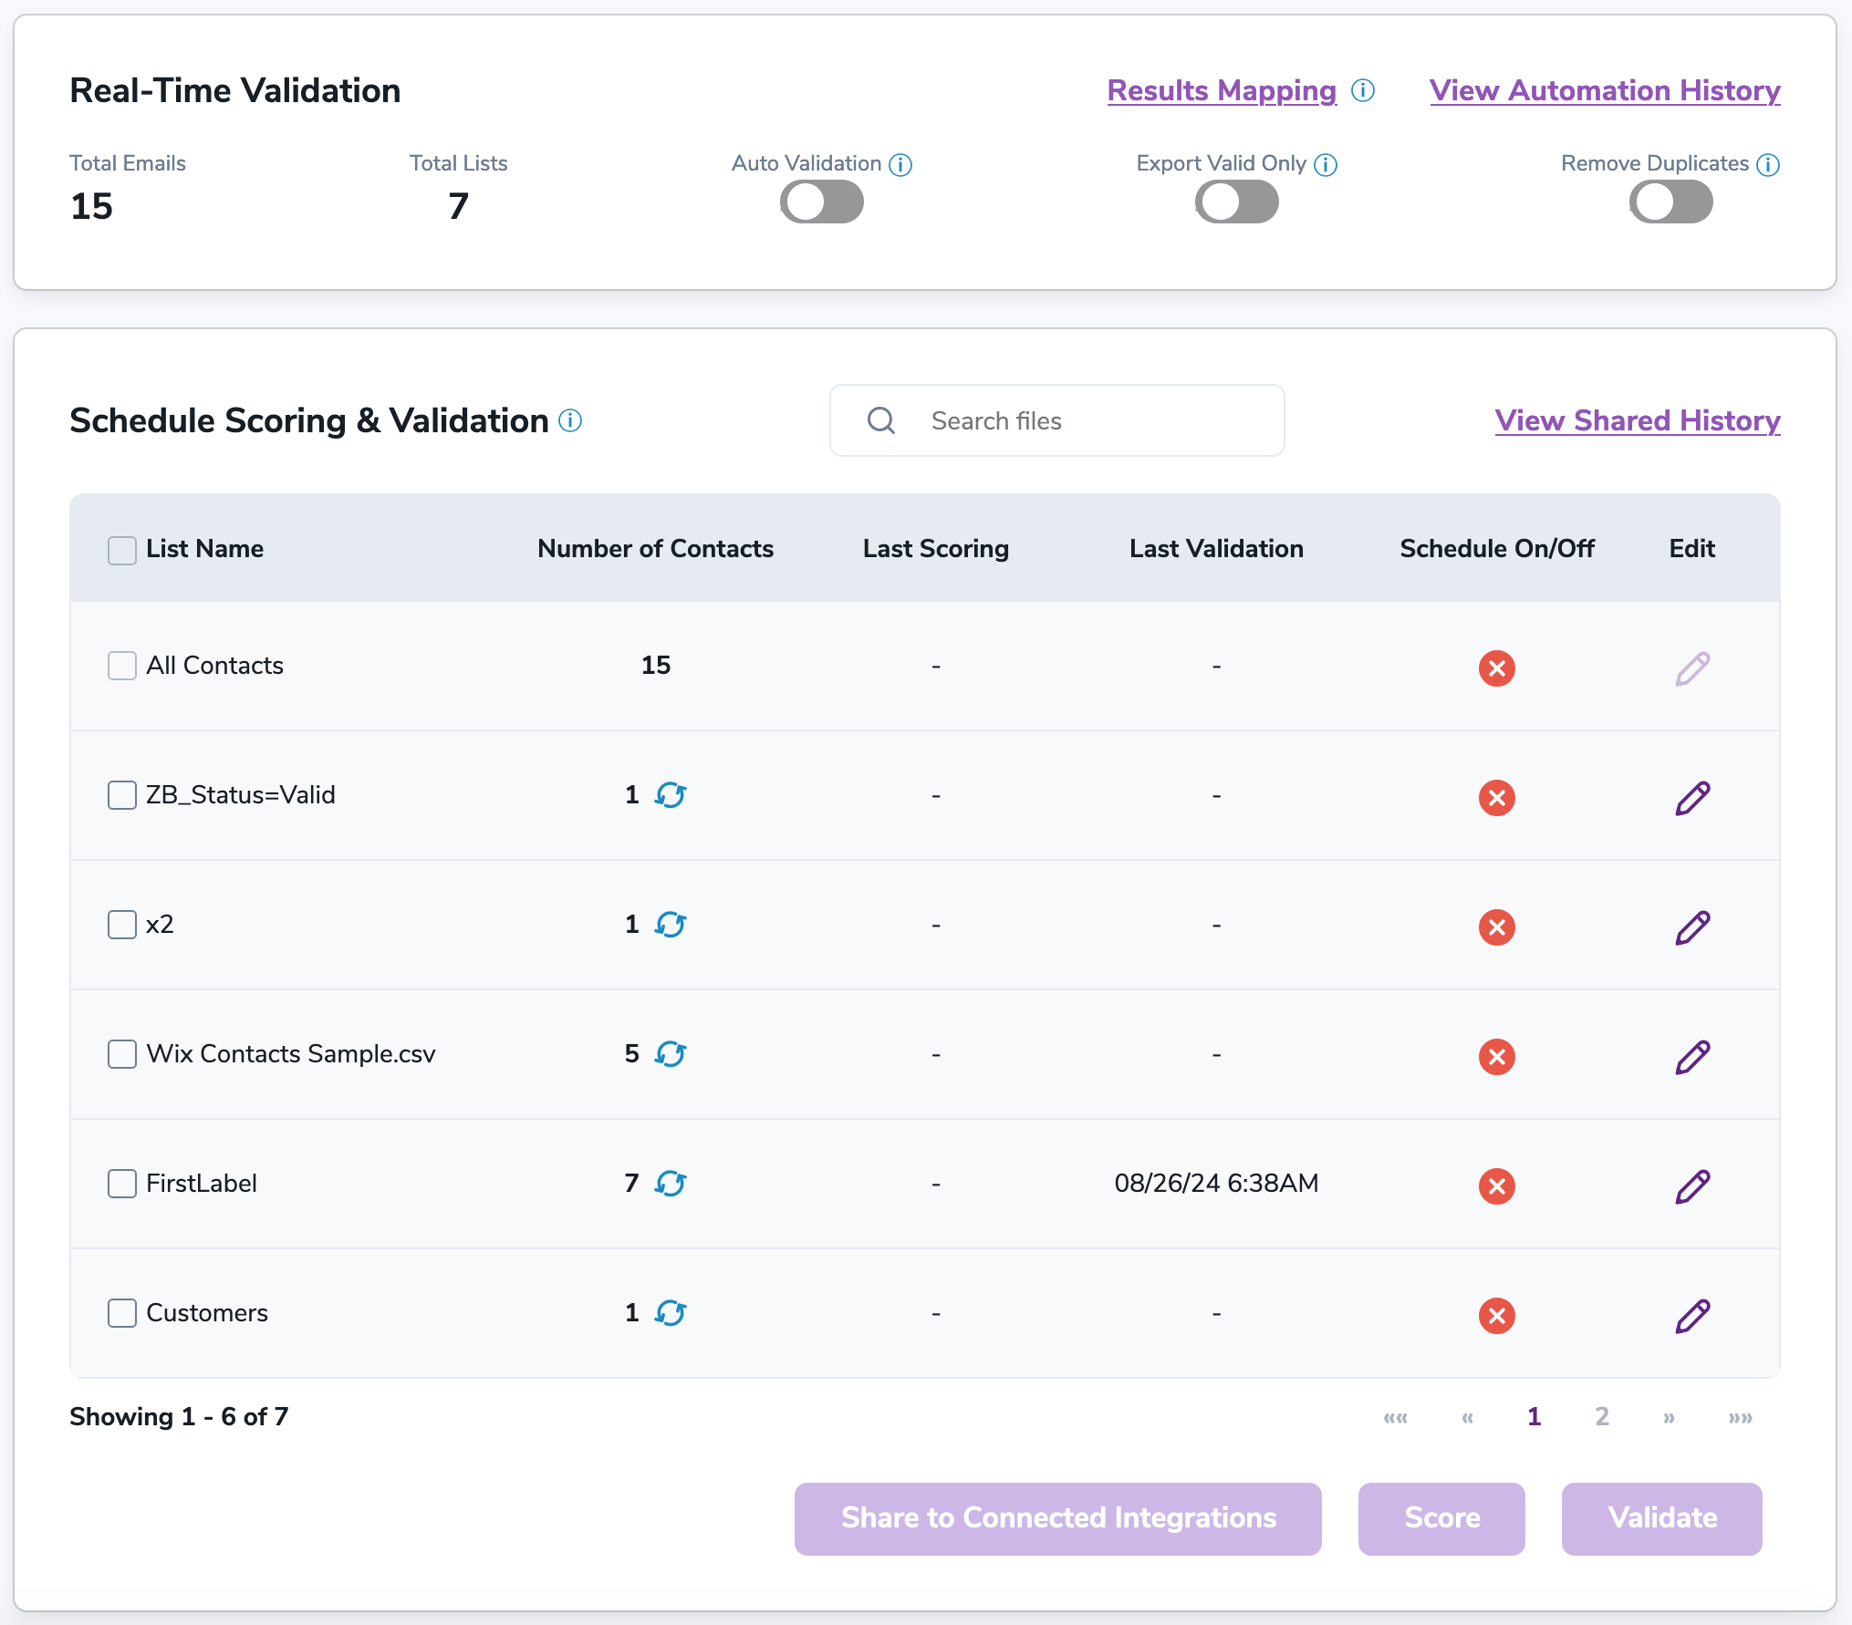This screenshot has height=1625, width=1852.
Task: Click schedule off icon for All Contacts
Action: pyautogui.click(x=1496, y=668)
